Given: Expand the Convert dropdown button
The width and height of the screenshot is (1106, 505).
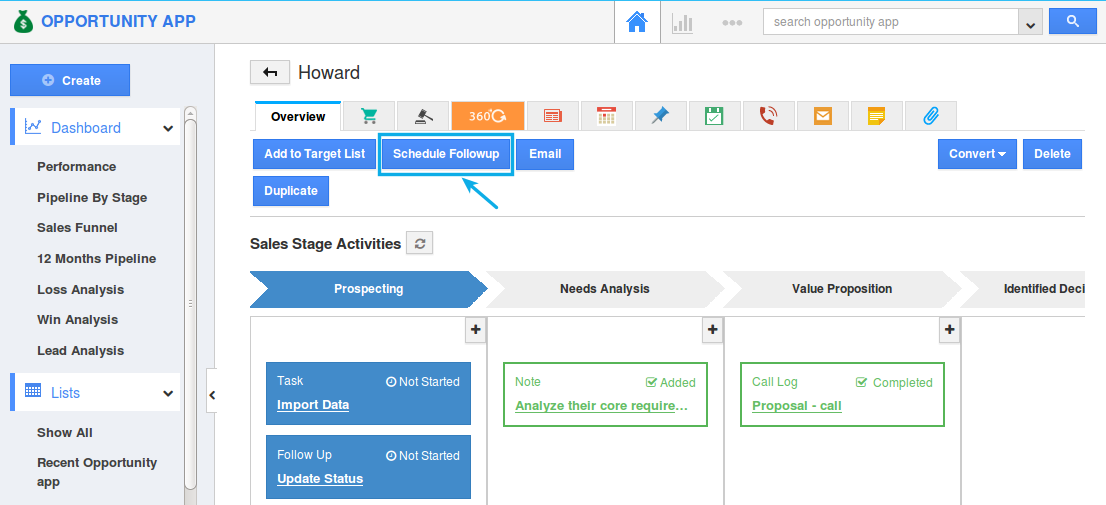Looking at the screenshot, I should pos(977,154).
